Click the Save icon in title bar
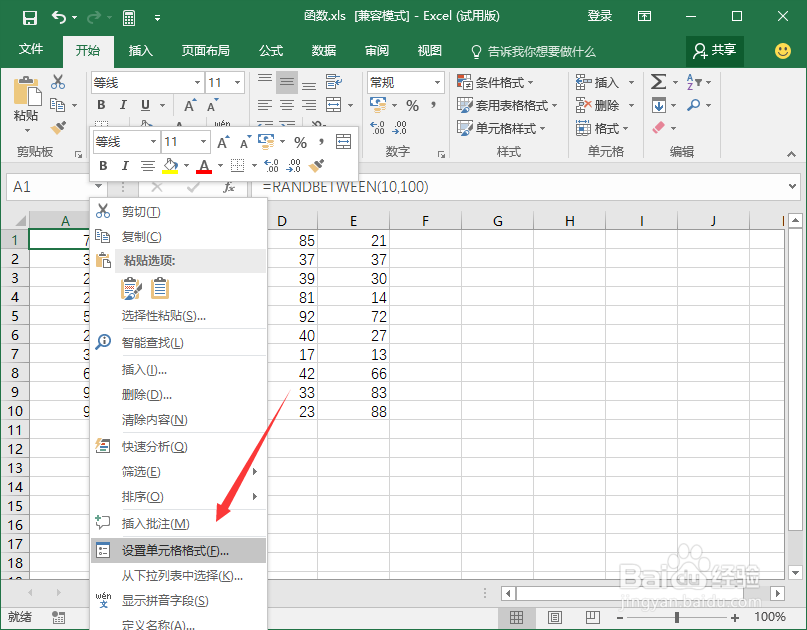 coord(30,18)
